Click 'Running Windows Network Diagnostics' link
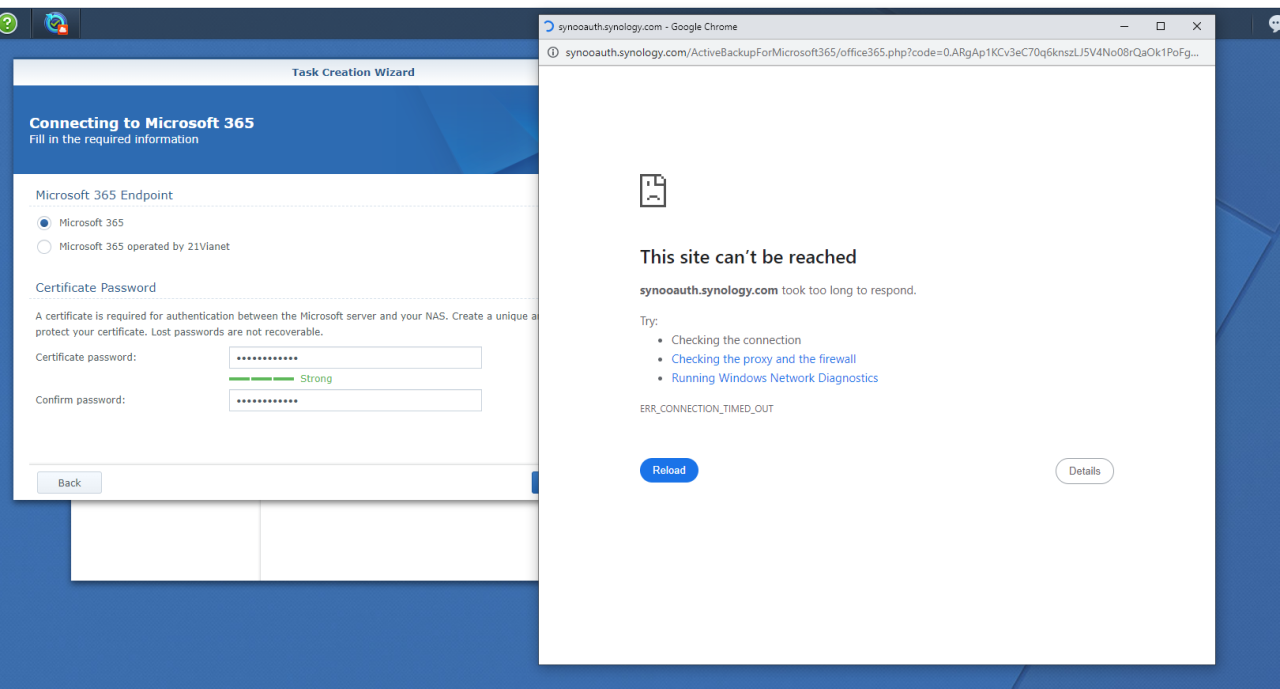Image resolution: width=1280 pixels, height=689 pixels. click(774, 378)
